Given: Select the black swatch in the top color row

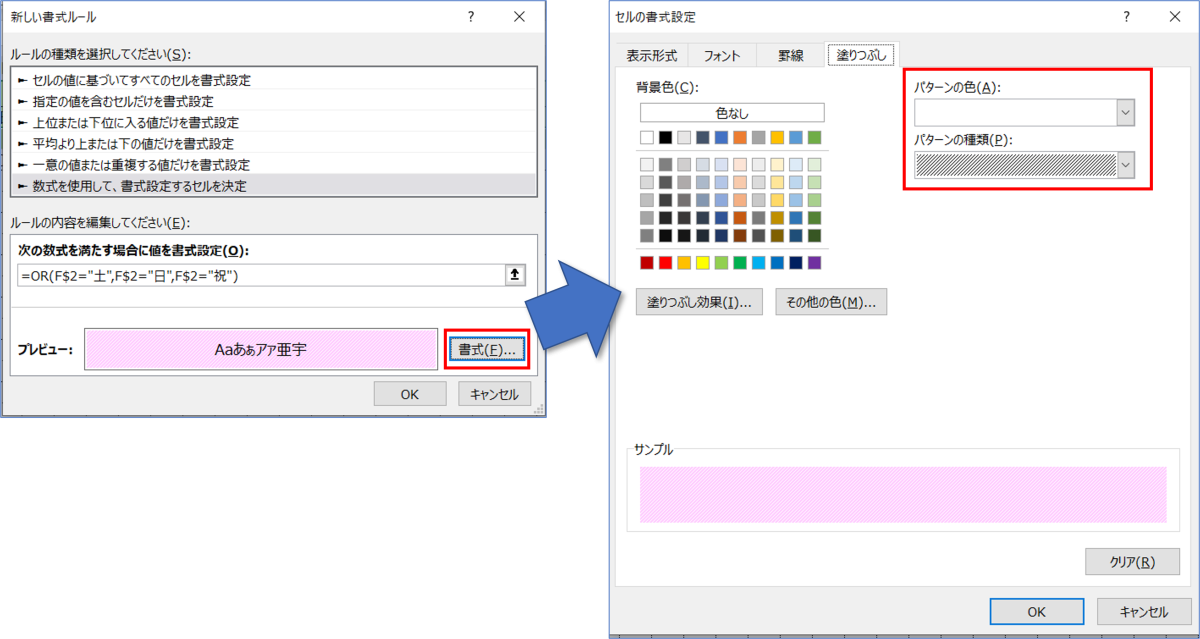Looking at the screenshot, I should tap(666, 137).
